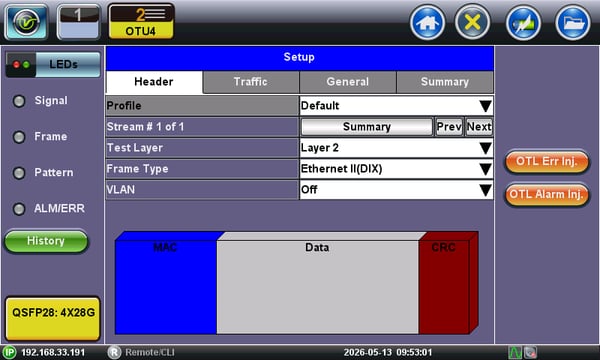Viewport: 600px width, 360px height.
Task: Open the General tab
Action: pos(347,82)
